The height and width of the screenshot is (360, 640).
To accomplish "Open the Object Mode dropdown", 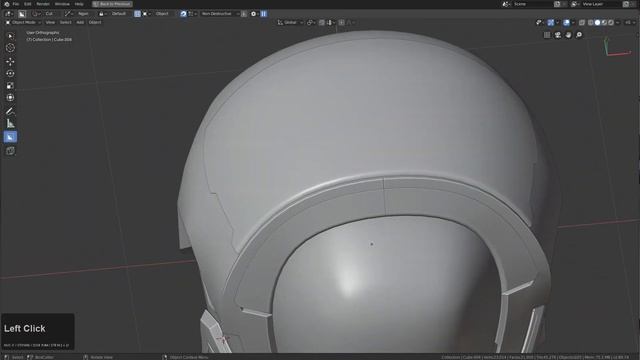I will [x=23, y=22].
